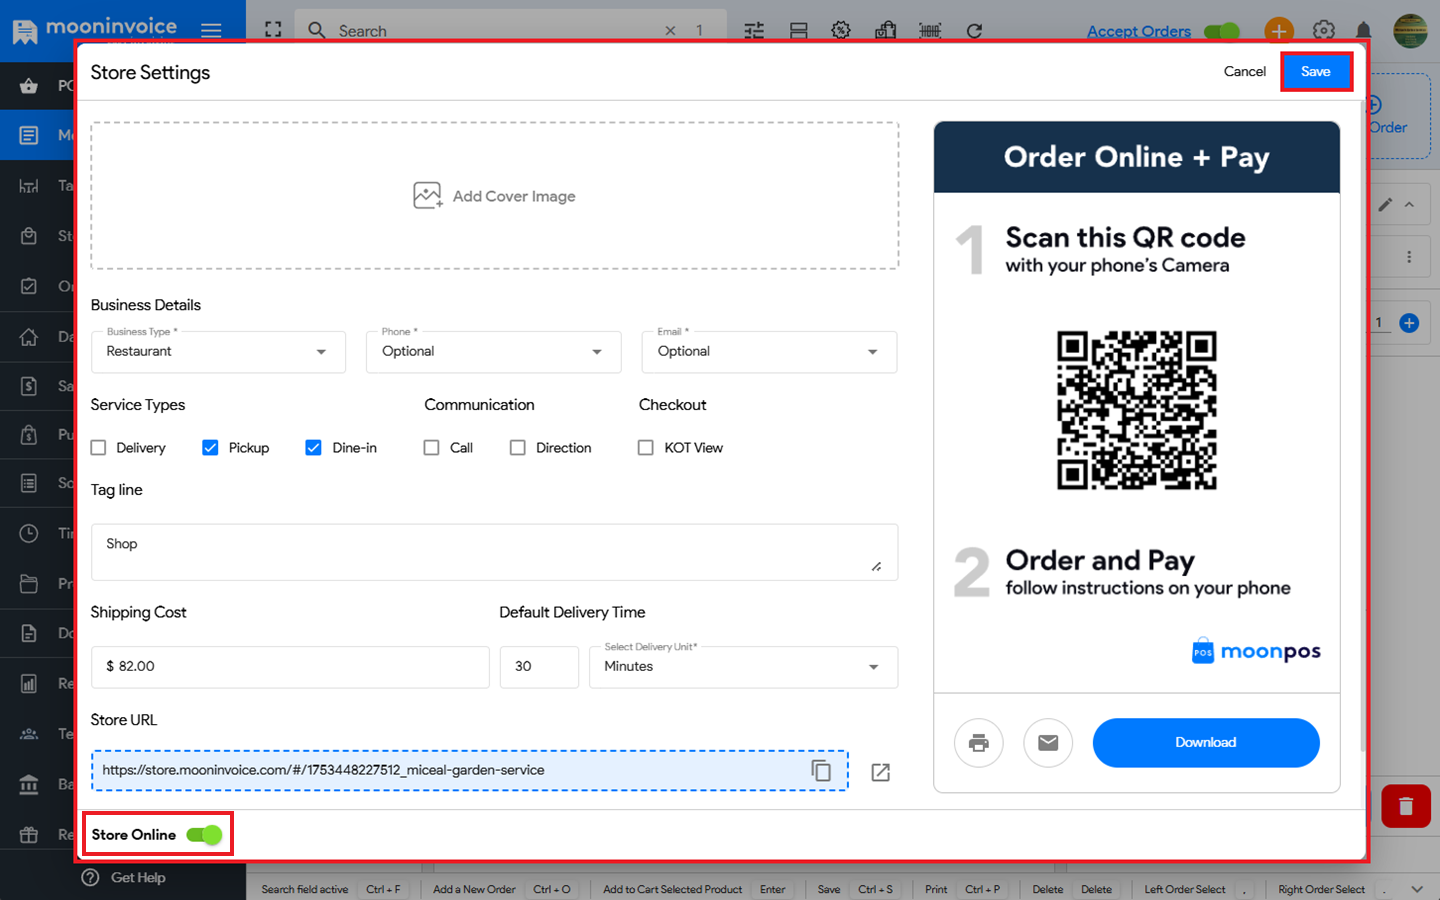Open the Select Delivery Unit dropdown
The width and height of the screenshot is (1440, 900).
(x=743, y=667)
